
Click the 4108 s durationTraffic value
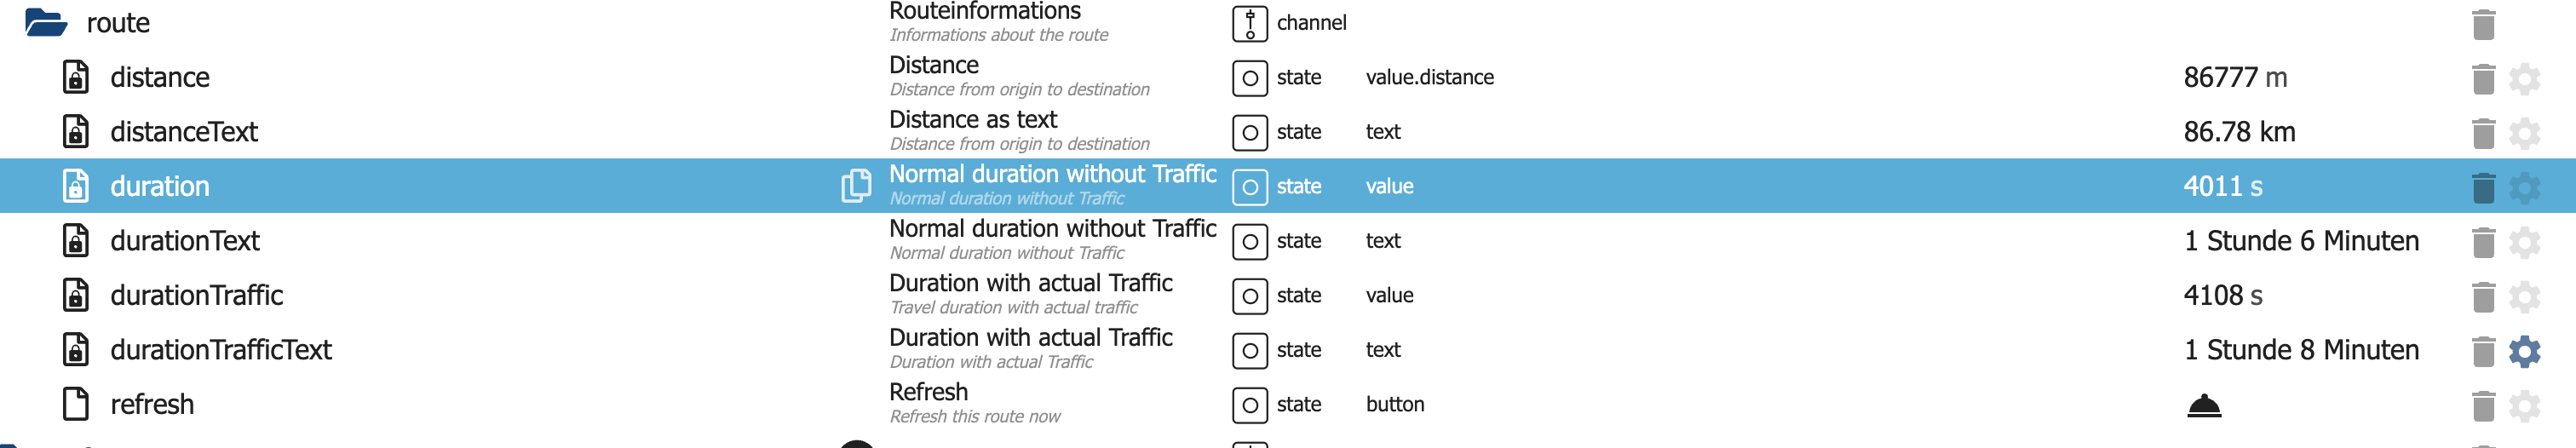tap(2222, 296)
